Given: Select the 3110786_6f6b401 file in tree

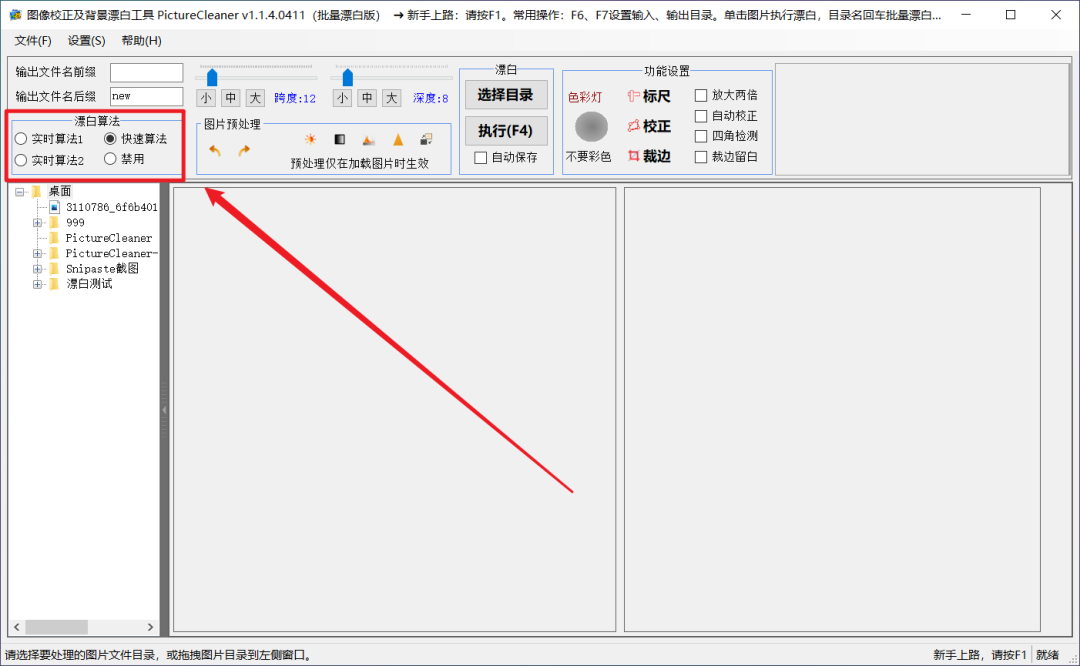Looking at the screenshot, I should [112, 207].
